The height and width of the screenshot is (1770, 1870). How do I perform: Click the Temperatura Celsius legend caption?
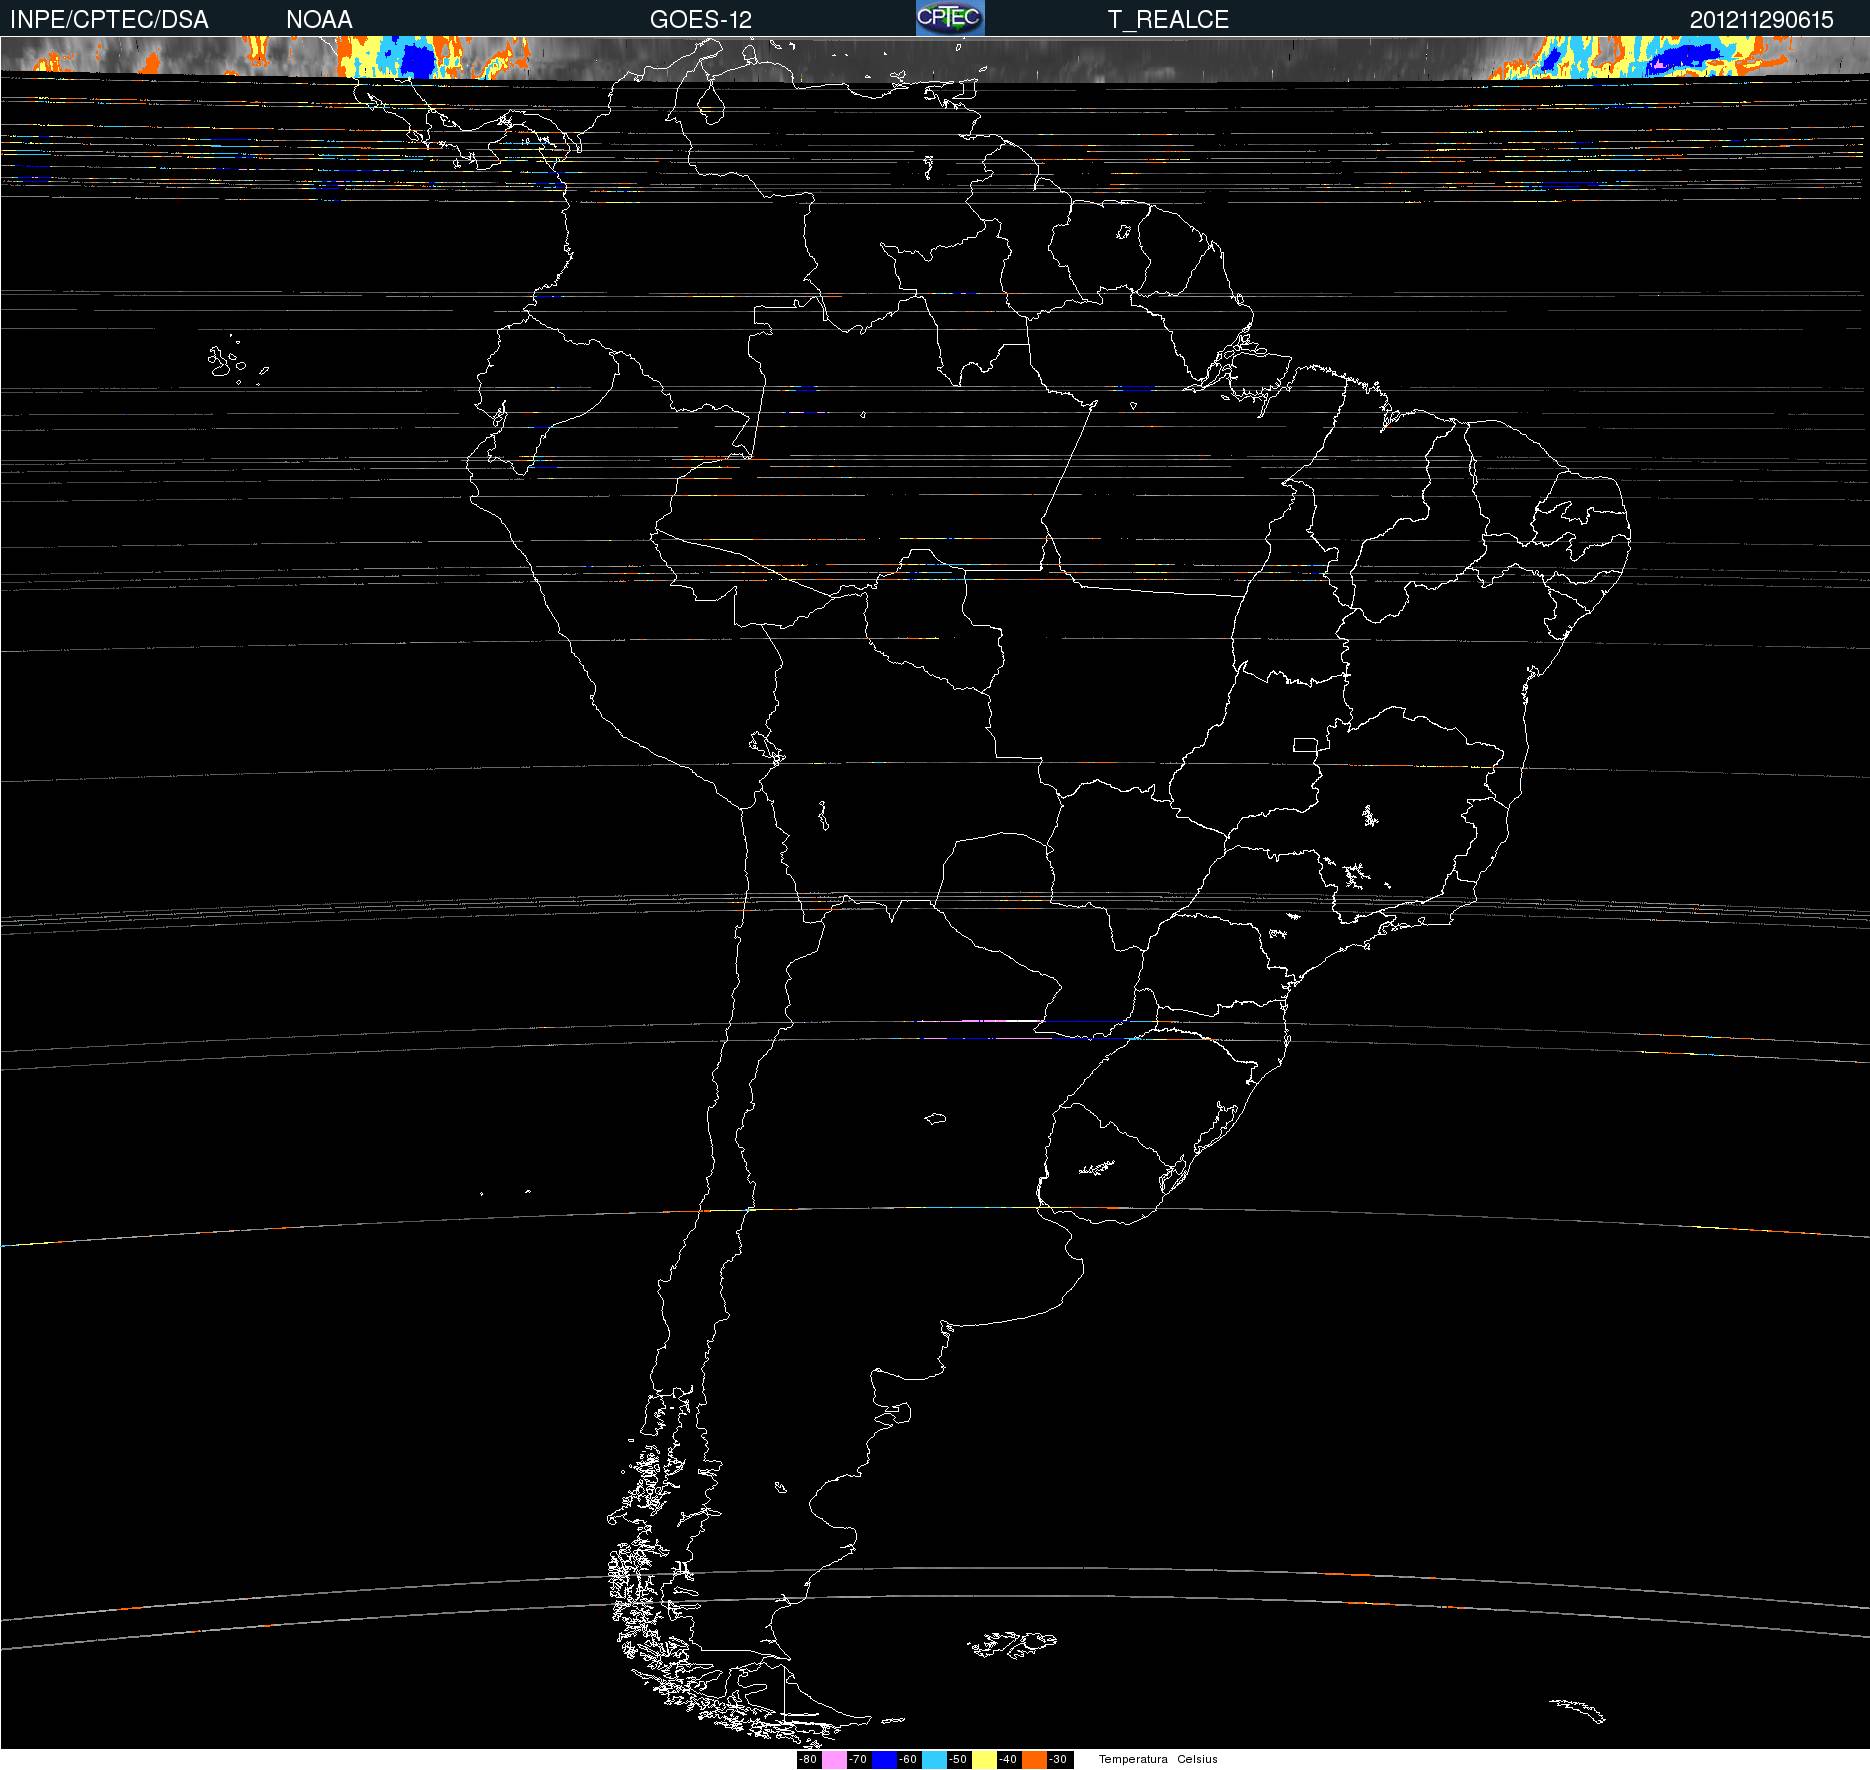1158,1760
